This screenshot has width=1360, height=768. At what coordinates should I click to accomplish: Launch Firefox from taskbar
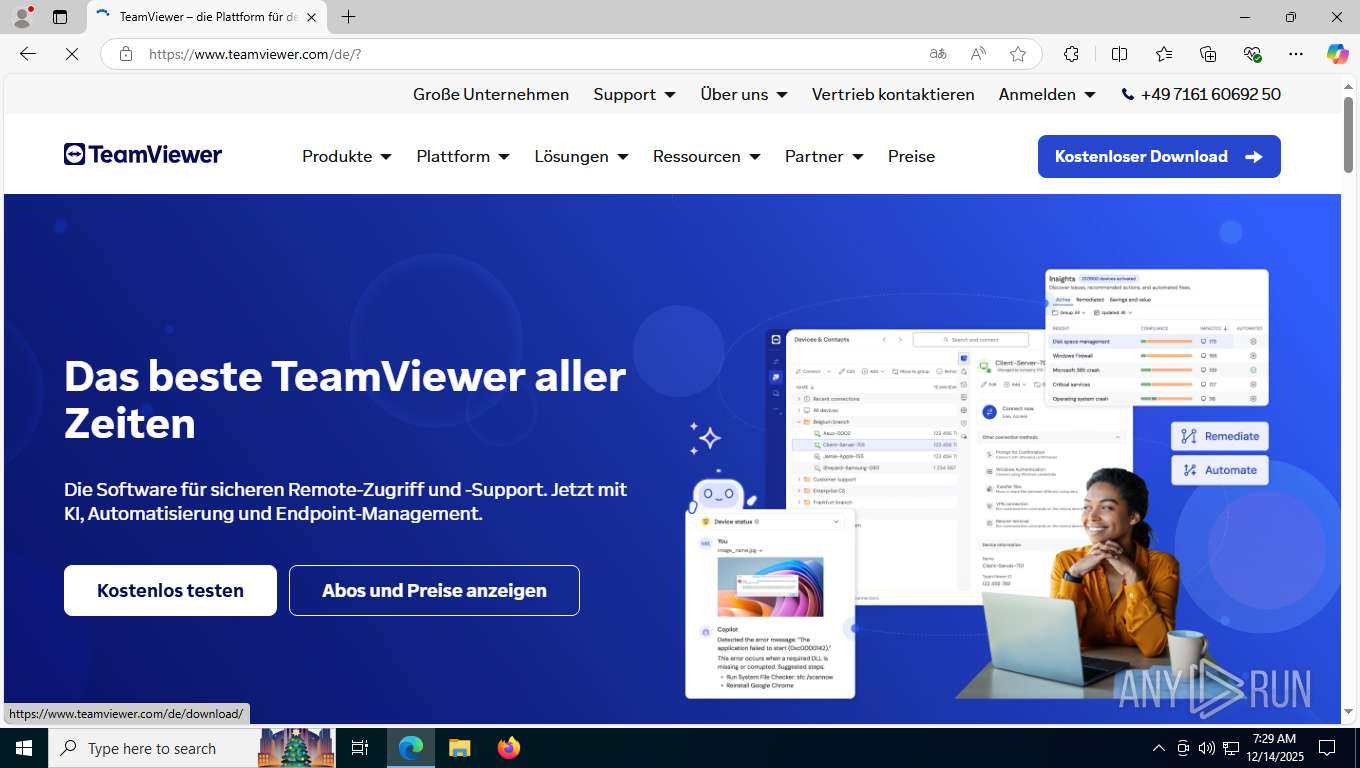pyautogui.click(x=509, y=748)
